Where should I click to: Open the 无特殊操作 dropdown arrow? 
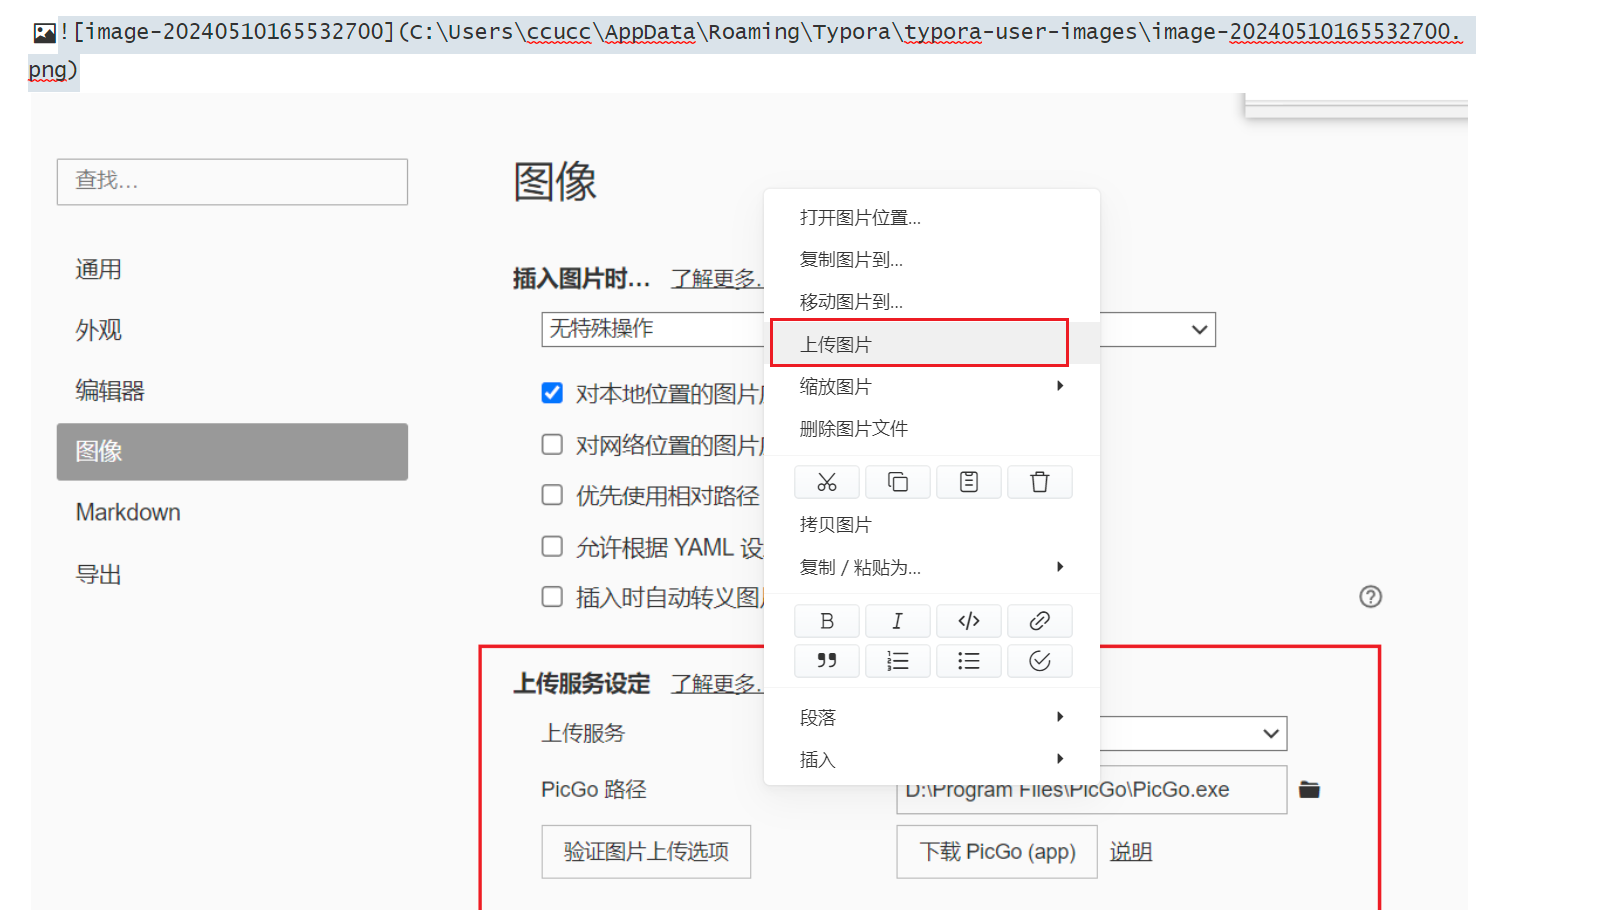coord(1199,330)
